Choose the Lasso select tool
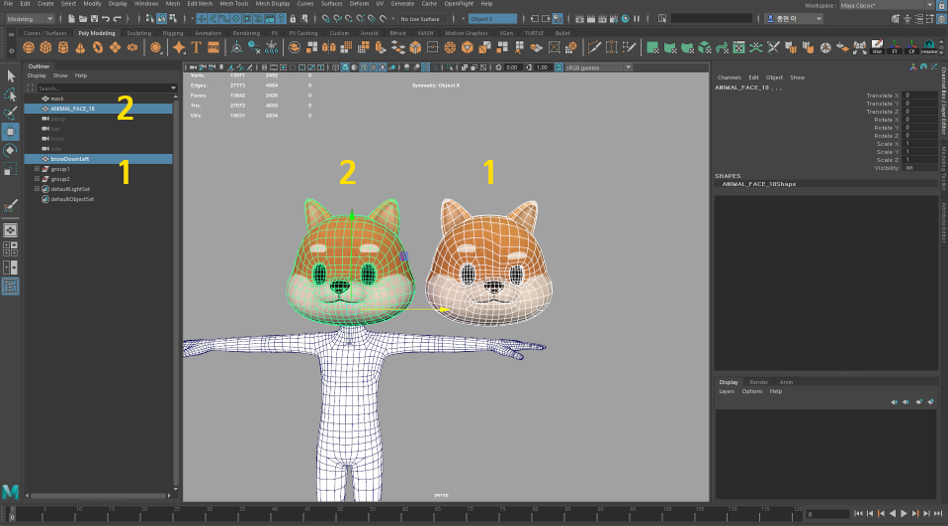The width and height of the screenshot is (948, 526). click(x=10, y=94)
